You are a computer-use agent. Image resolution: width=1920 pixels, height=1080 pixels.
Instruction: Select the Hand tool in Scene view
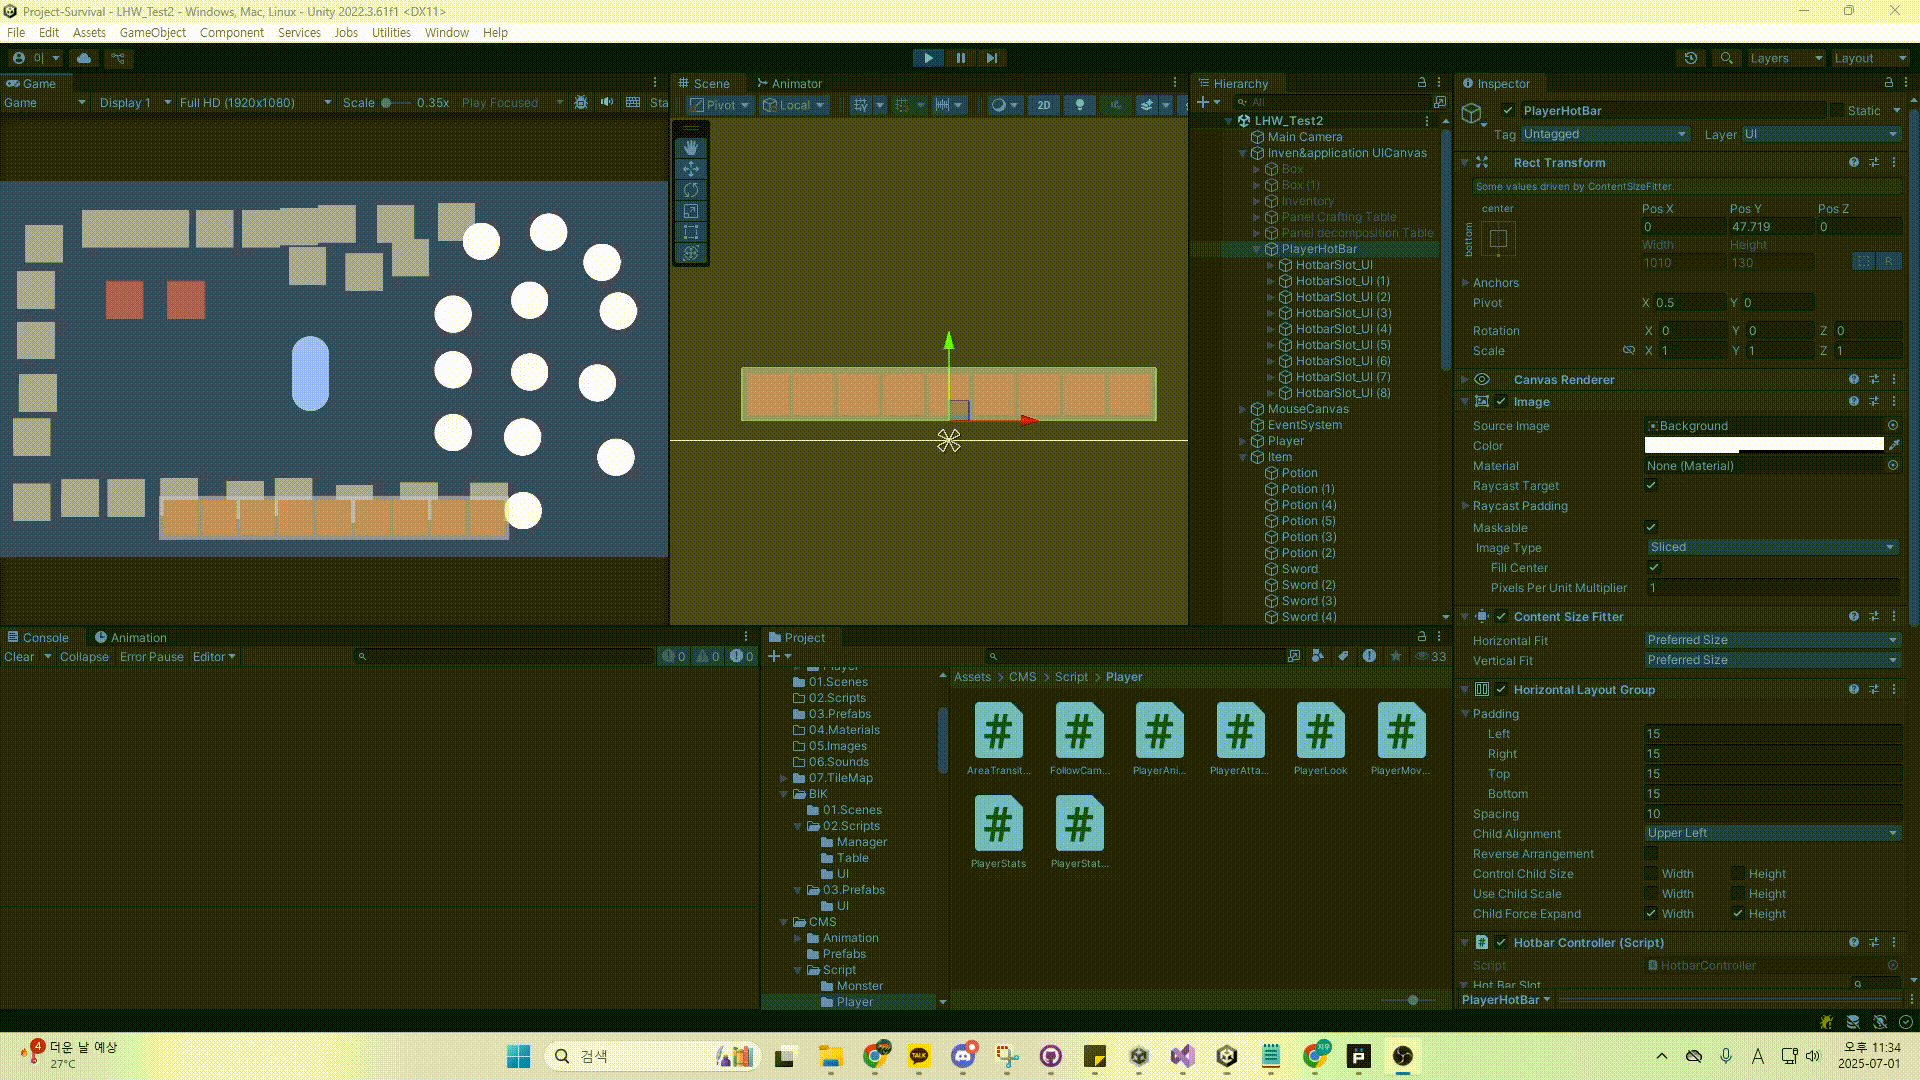point(690,147)
